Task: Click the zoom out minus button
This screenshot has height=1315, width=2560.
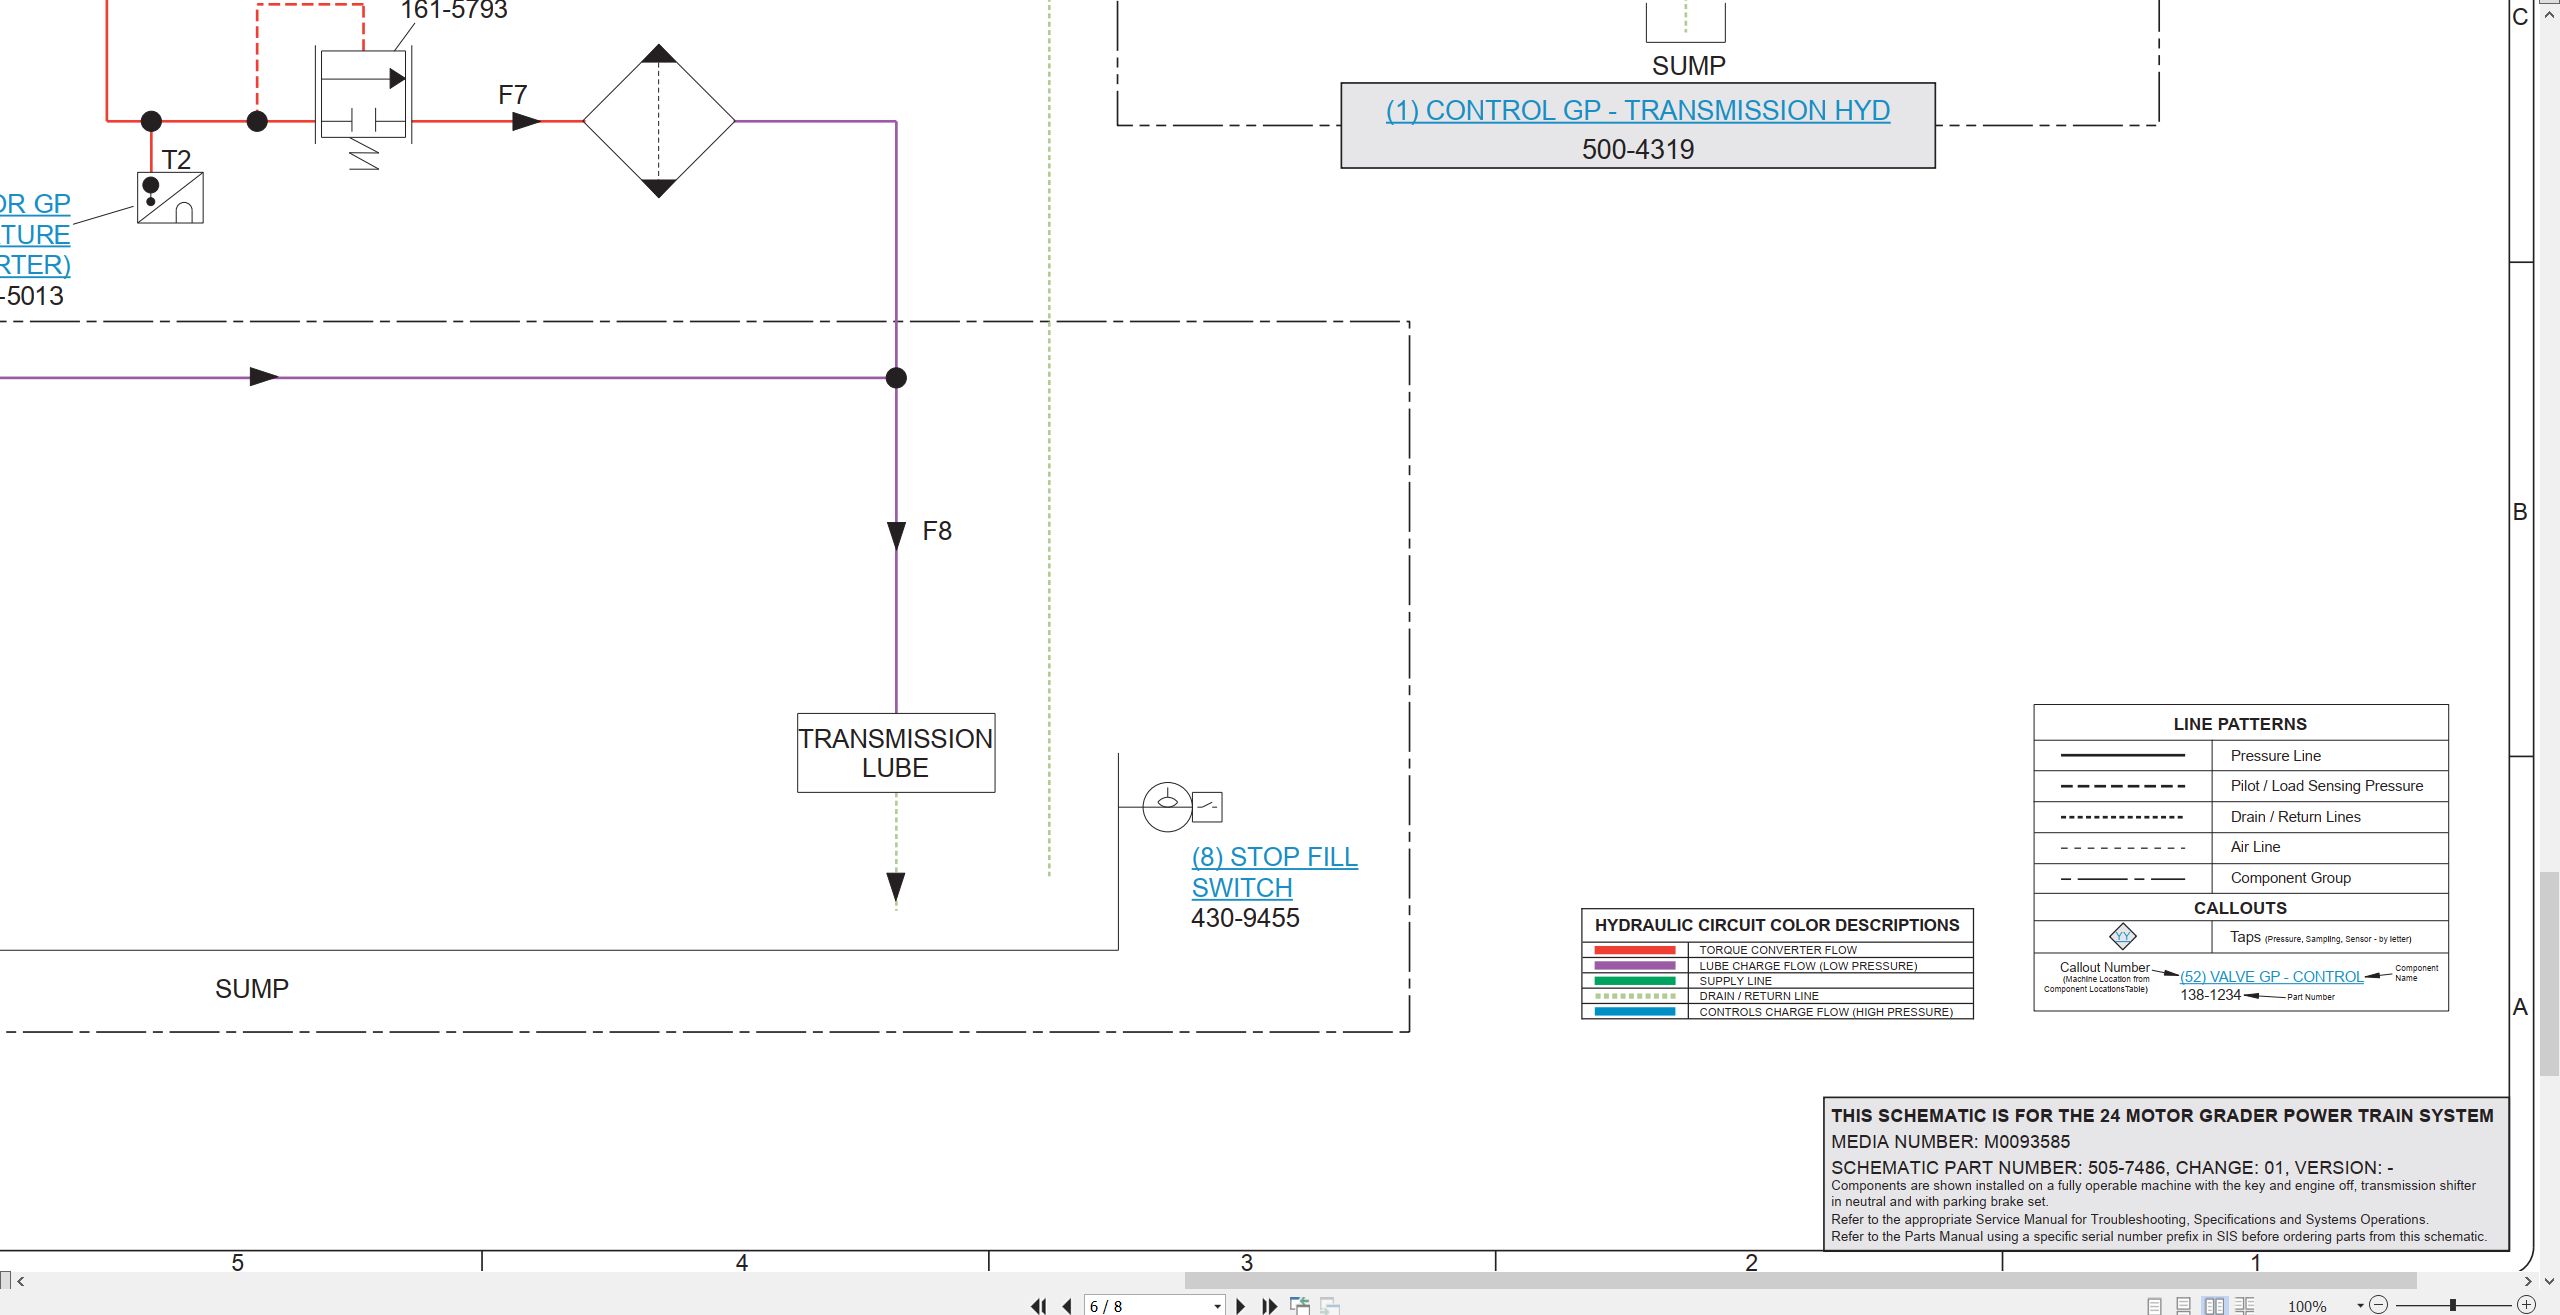Action: (x=2379, y=1304)
